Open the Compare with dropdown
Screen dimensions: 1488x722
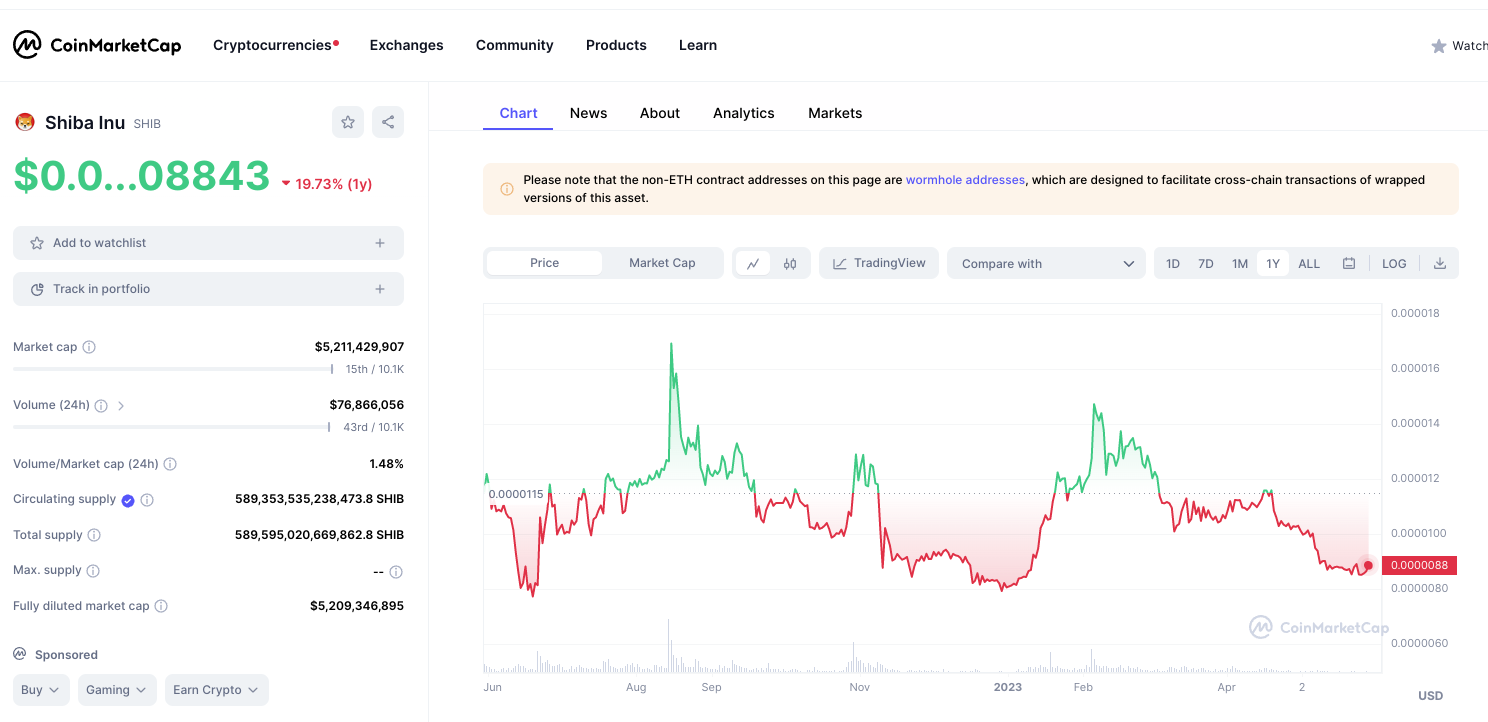point(1046,264)
